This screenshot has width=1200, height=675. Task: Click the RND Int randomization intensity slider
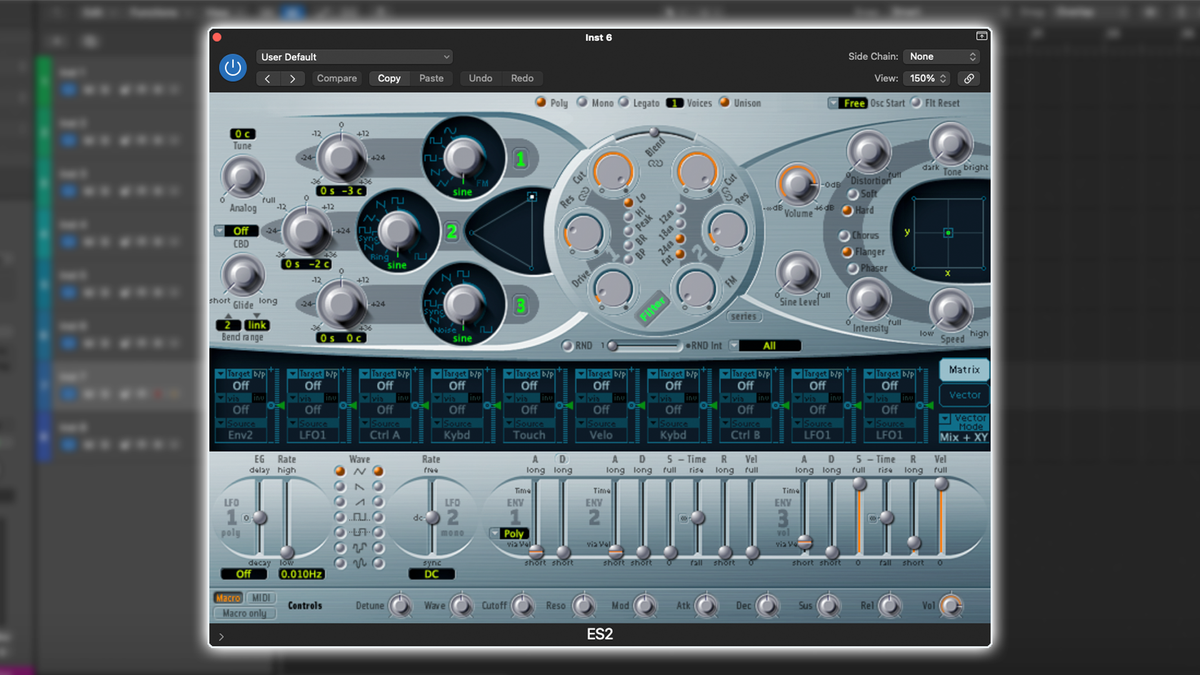(644, 345)
